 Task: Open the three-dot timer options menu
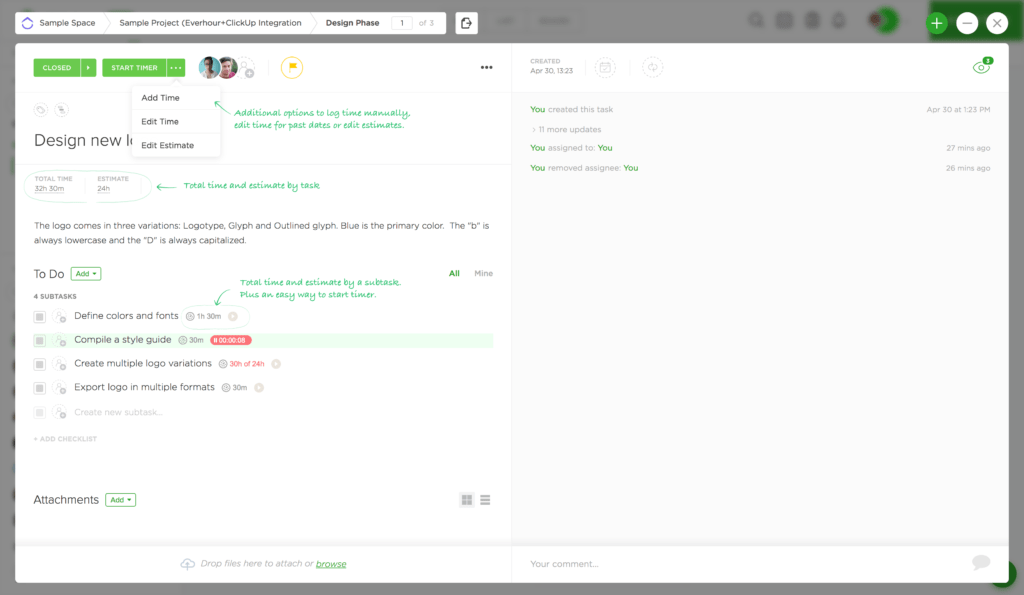pyautogui.click(x=175, y=68)
